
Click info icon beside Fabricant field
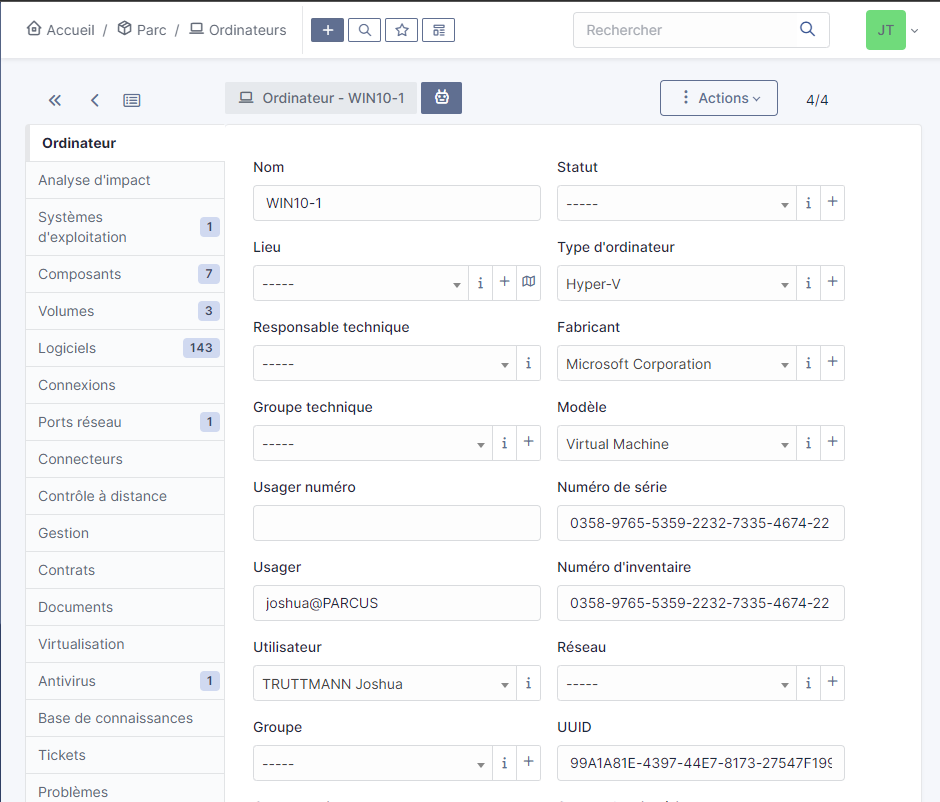(x=809, y=364)
